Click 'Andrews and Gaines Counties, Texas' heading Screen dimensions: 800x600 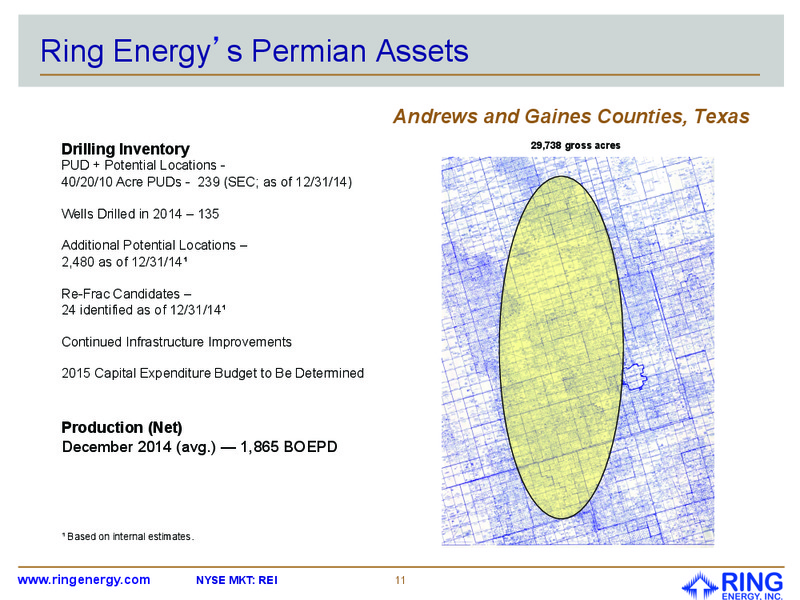571,116
